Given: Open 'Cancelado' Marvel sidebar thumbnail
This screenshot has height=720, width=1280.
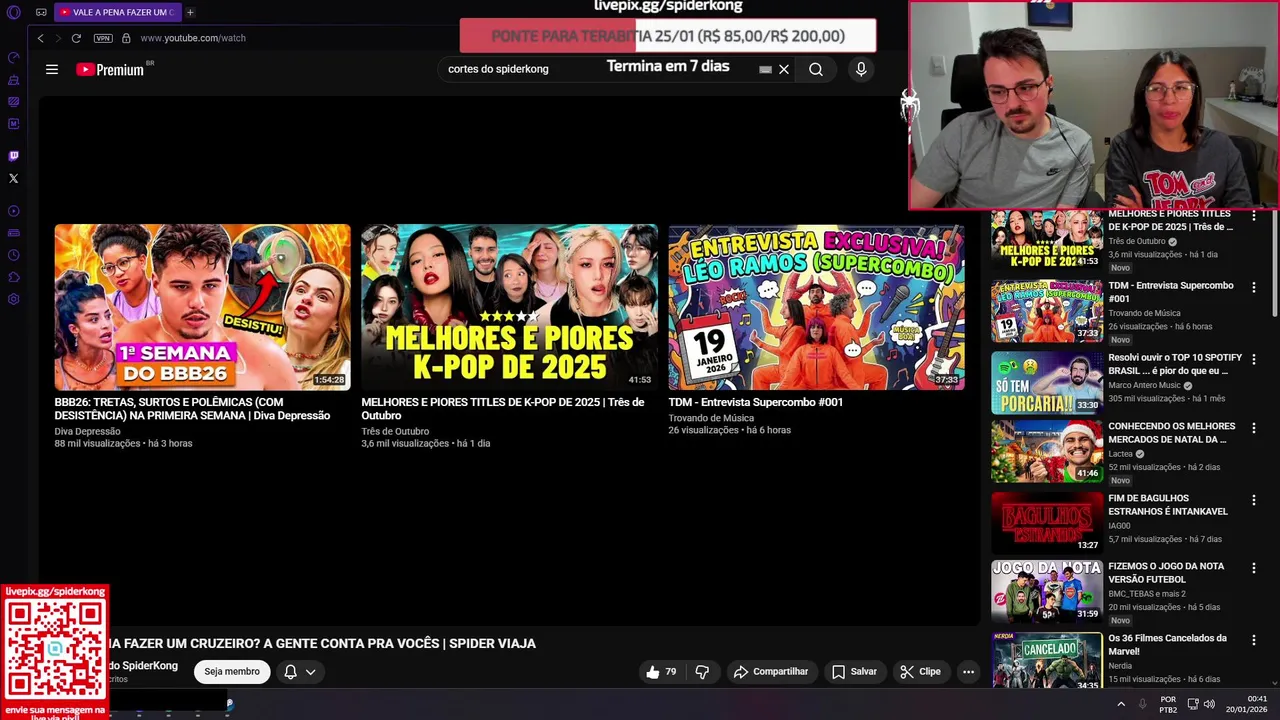Looking at the screenshot, I should [x=1047, y=660].
